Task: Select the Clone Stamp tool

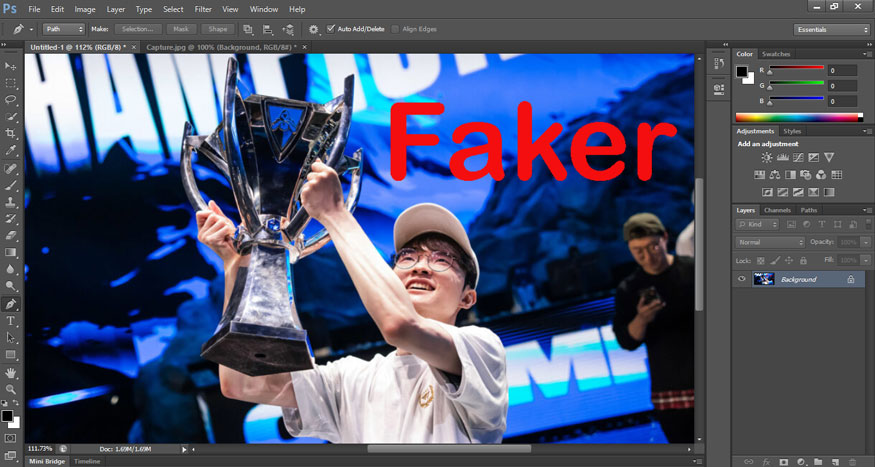Action: [11, 202]
